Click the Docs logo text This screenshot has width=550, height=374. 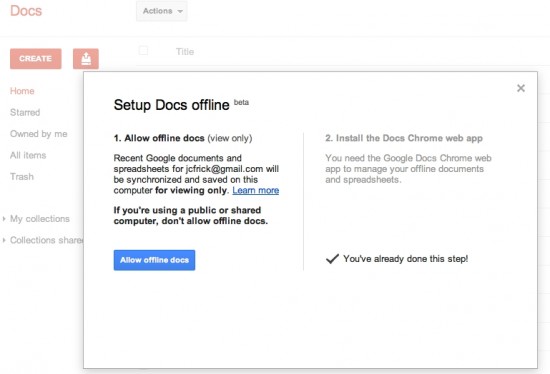(26, 11)
